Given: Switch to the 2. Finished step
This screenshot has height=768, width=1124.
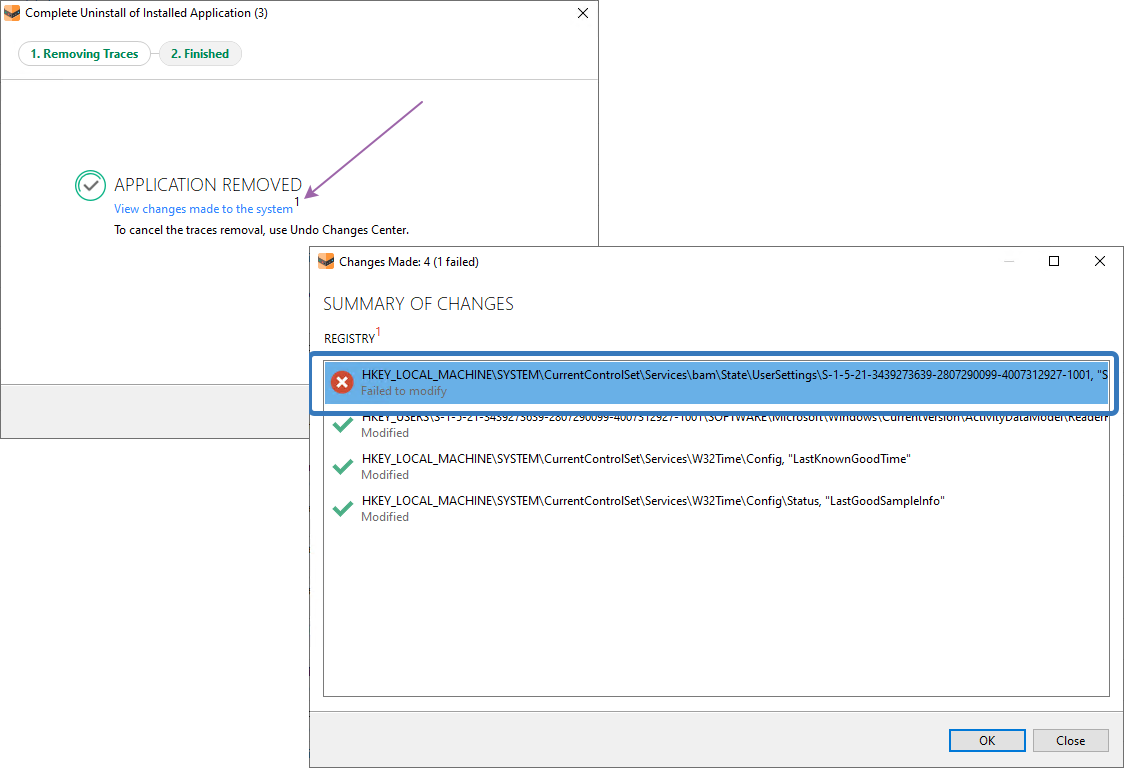Looking at the screenshot, I should [x=200, y=54].
